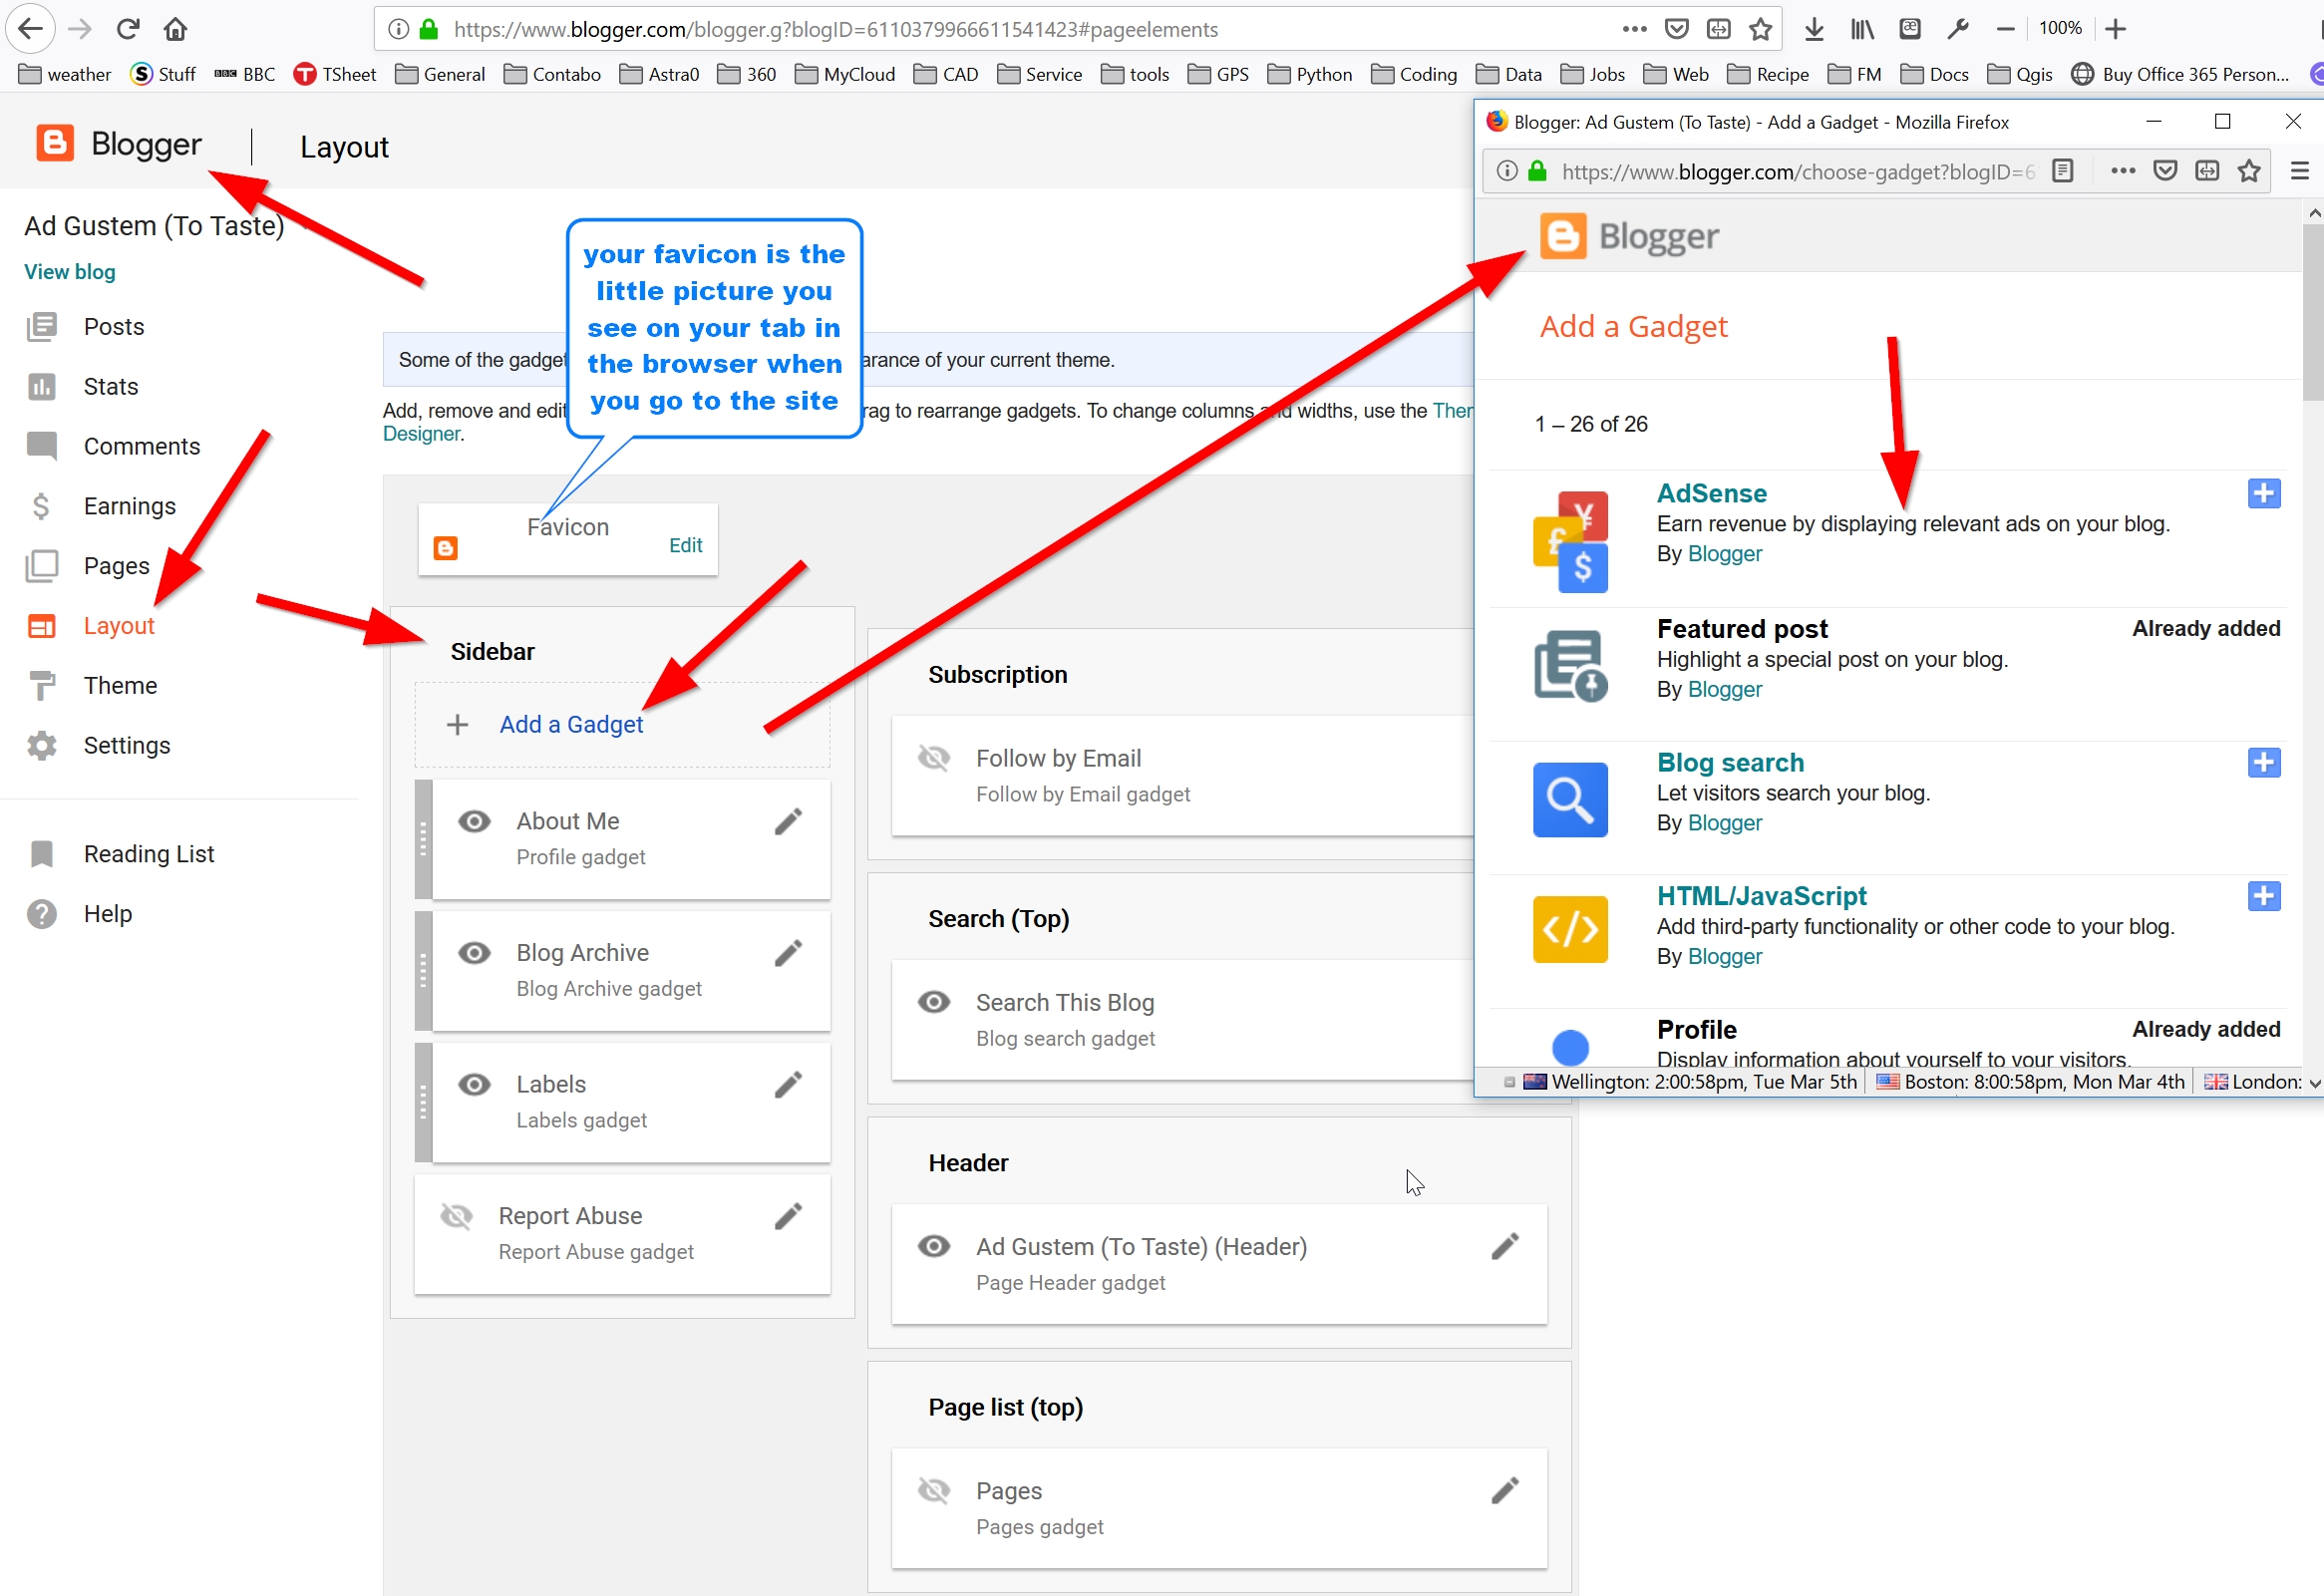Viewport: 2324px width, 1596px height.
Task: Open popup window hamburger menu
Action: click(x=2299, y=171)
